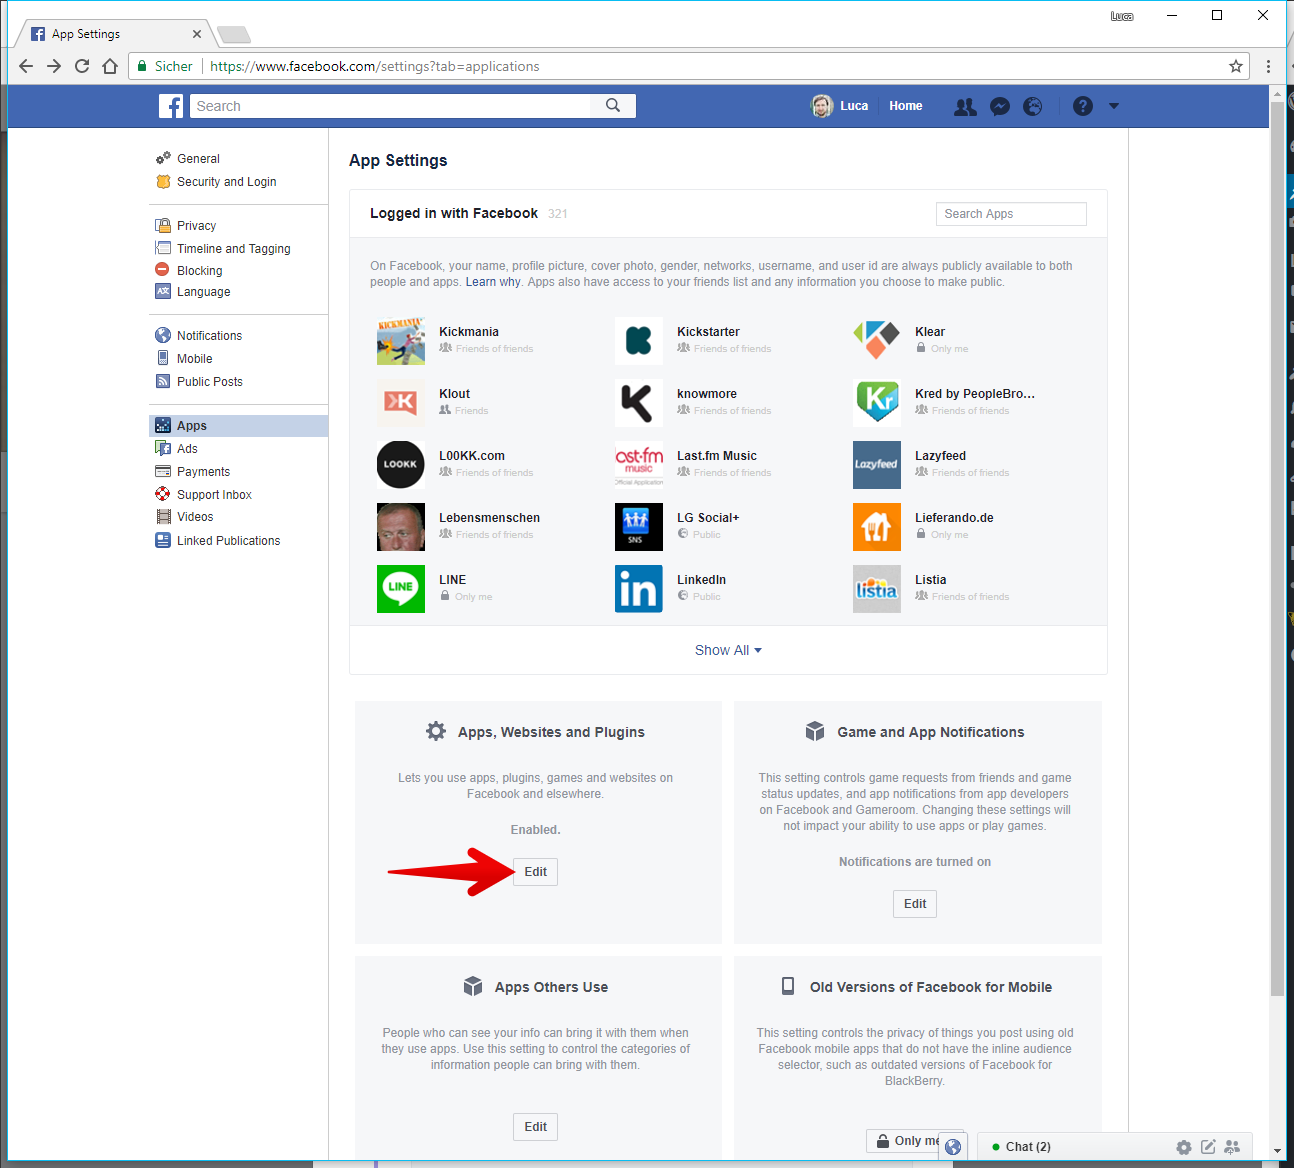Open Privacy settings in sidebar
The height and width of the screenshot is (1168, 1294).
(x=196, y=226)
